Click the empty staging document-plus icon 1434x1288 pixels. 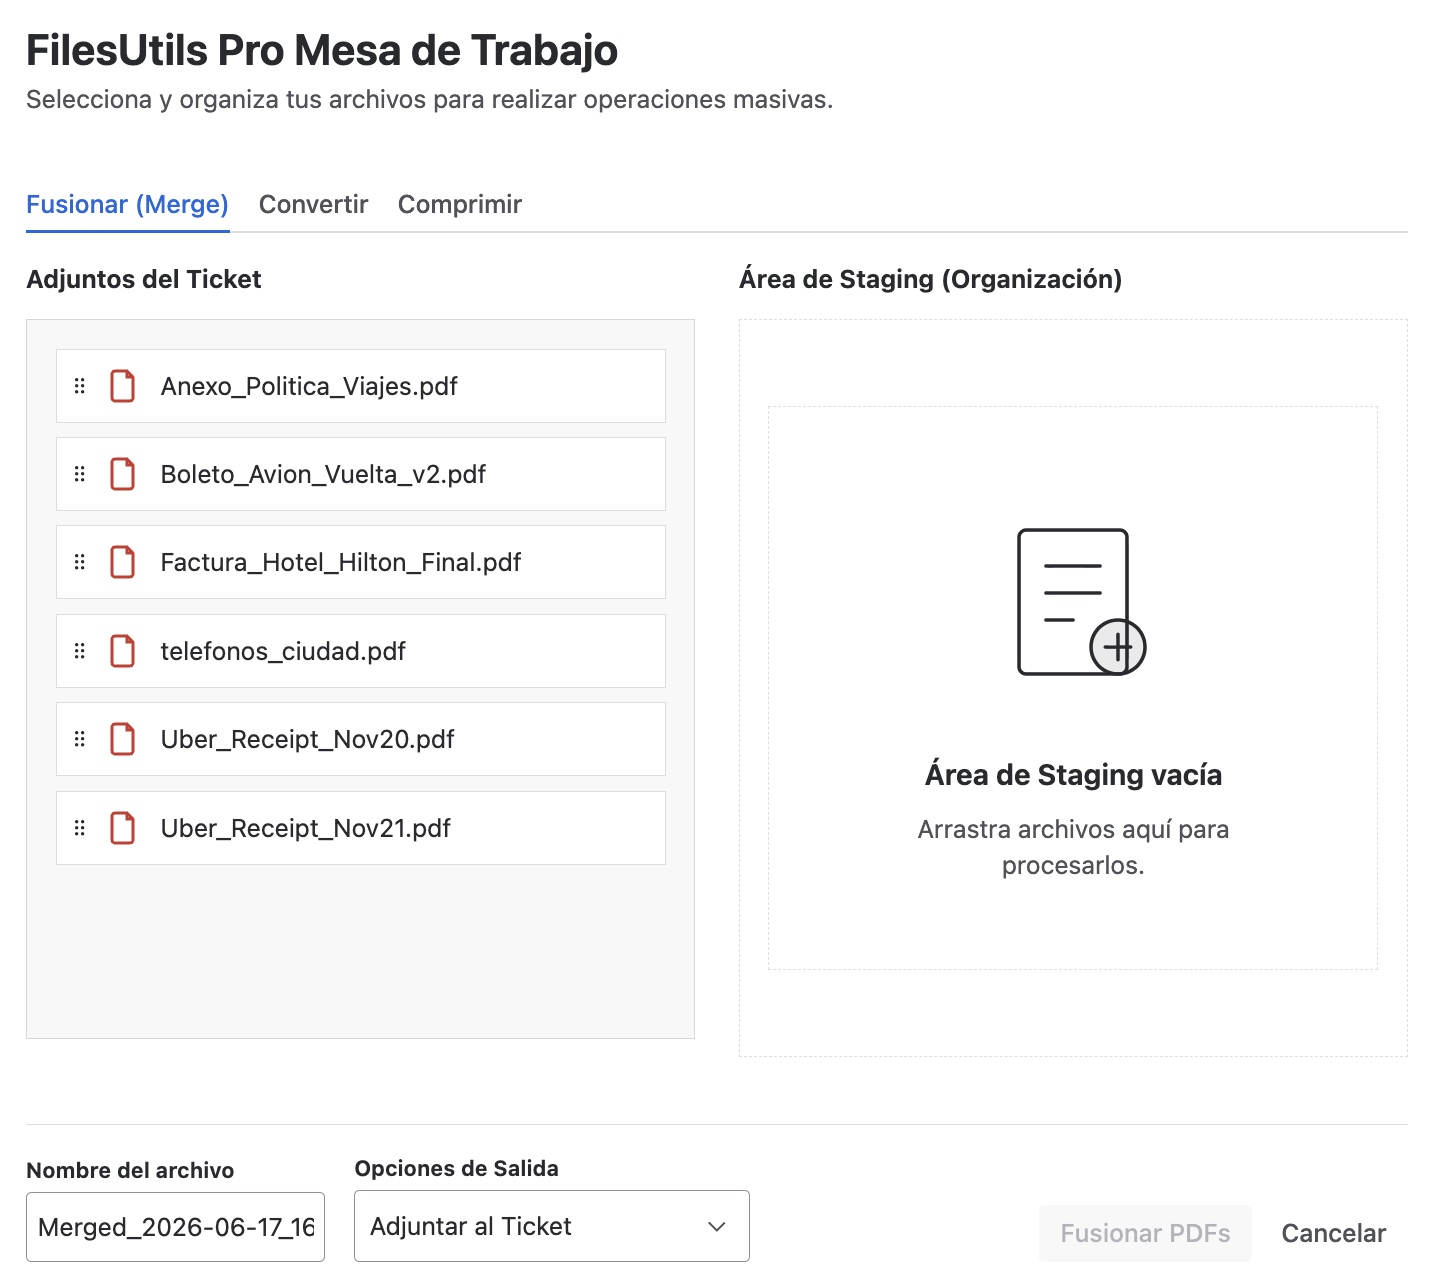tap(1081, 602)
